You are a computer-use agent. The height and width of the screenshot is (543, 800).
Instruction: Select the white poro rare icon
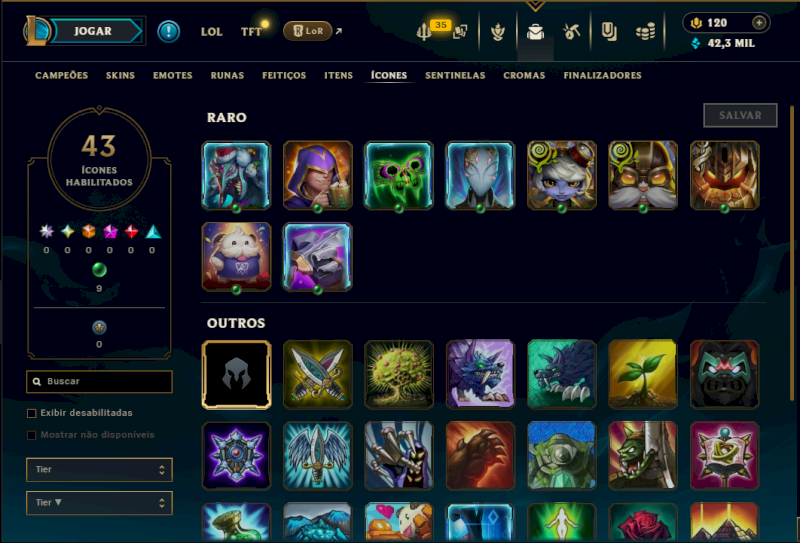(x=236, y=256)
